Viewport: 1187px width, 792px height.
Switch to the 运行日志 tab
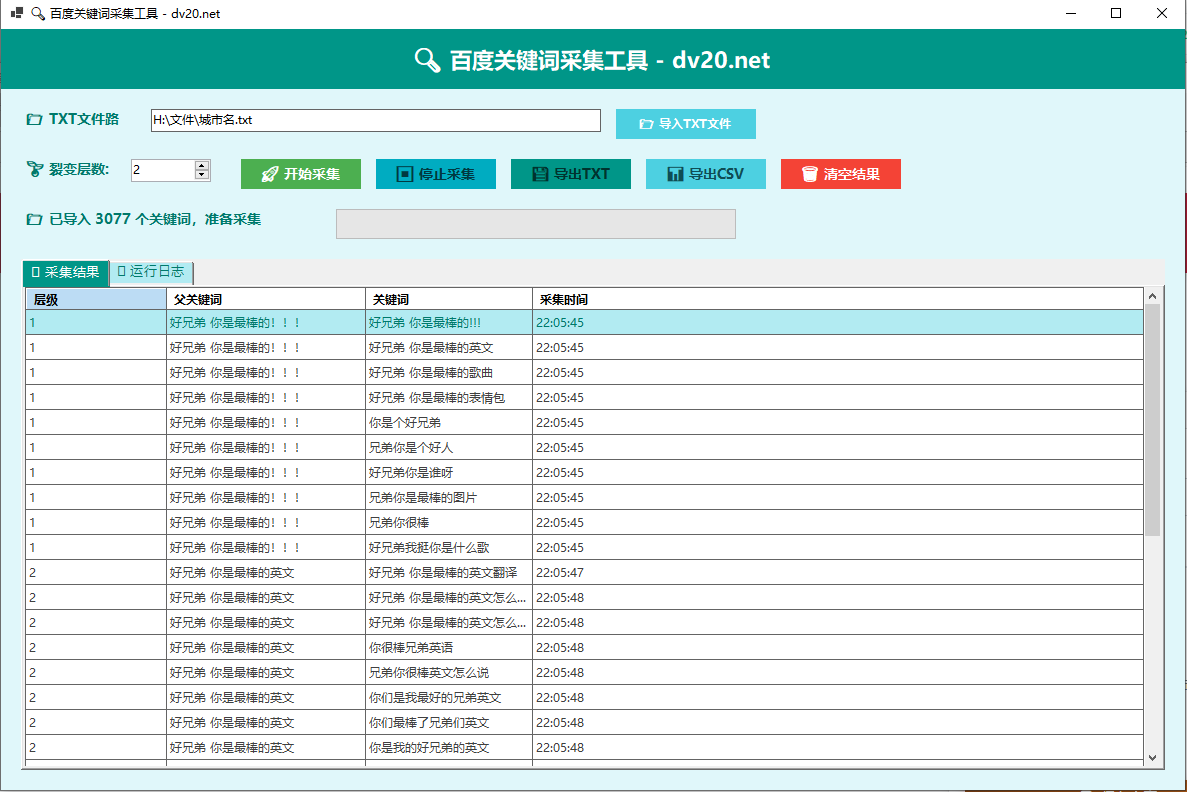pos(150,272)
